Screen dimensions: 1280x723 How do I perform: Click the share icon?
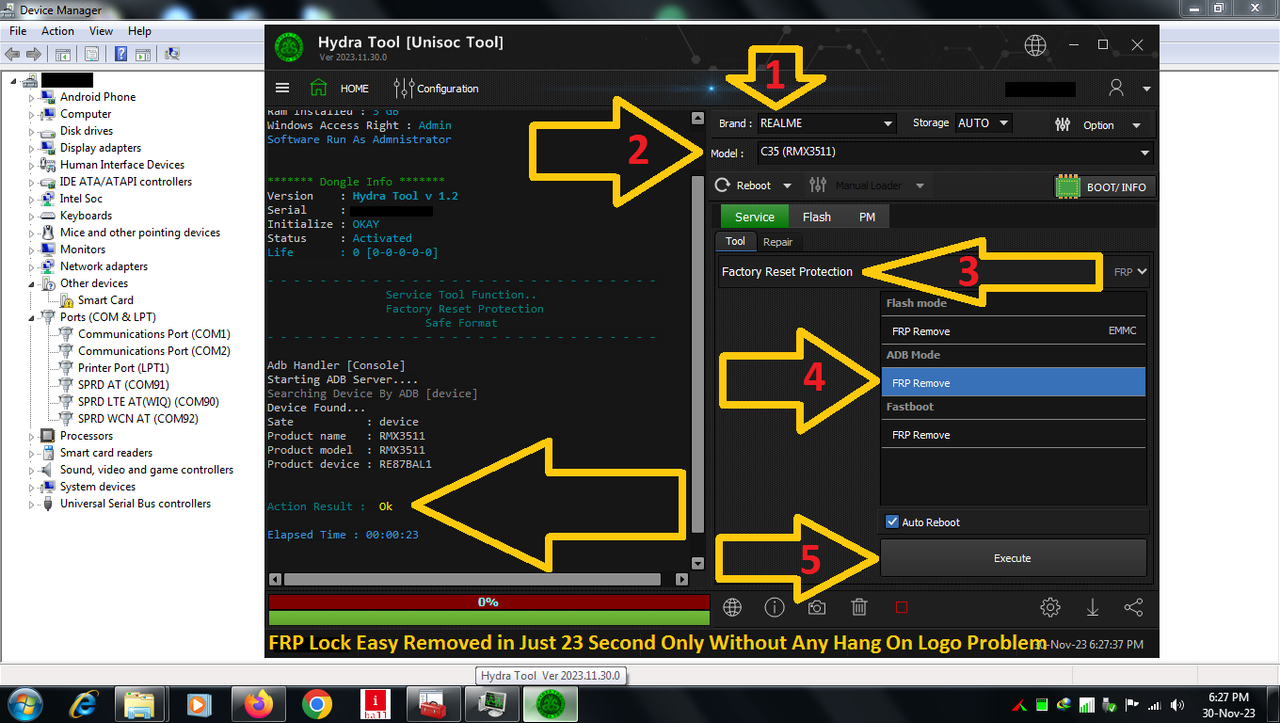pyautogui.click(x=1133, y=607)
